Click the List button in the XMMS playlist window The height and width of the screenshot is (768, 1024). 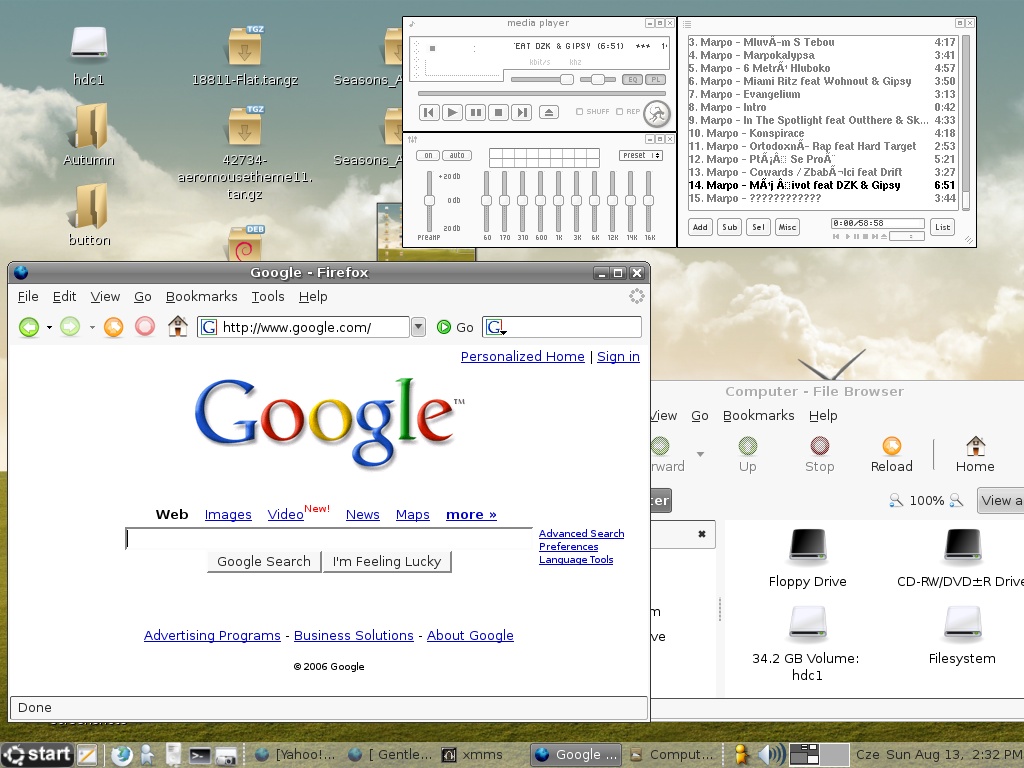pyautogui.click(x=942, y=227)
